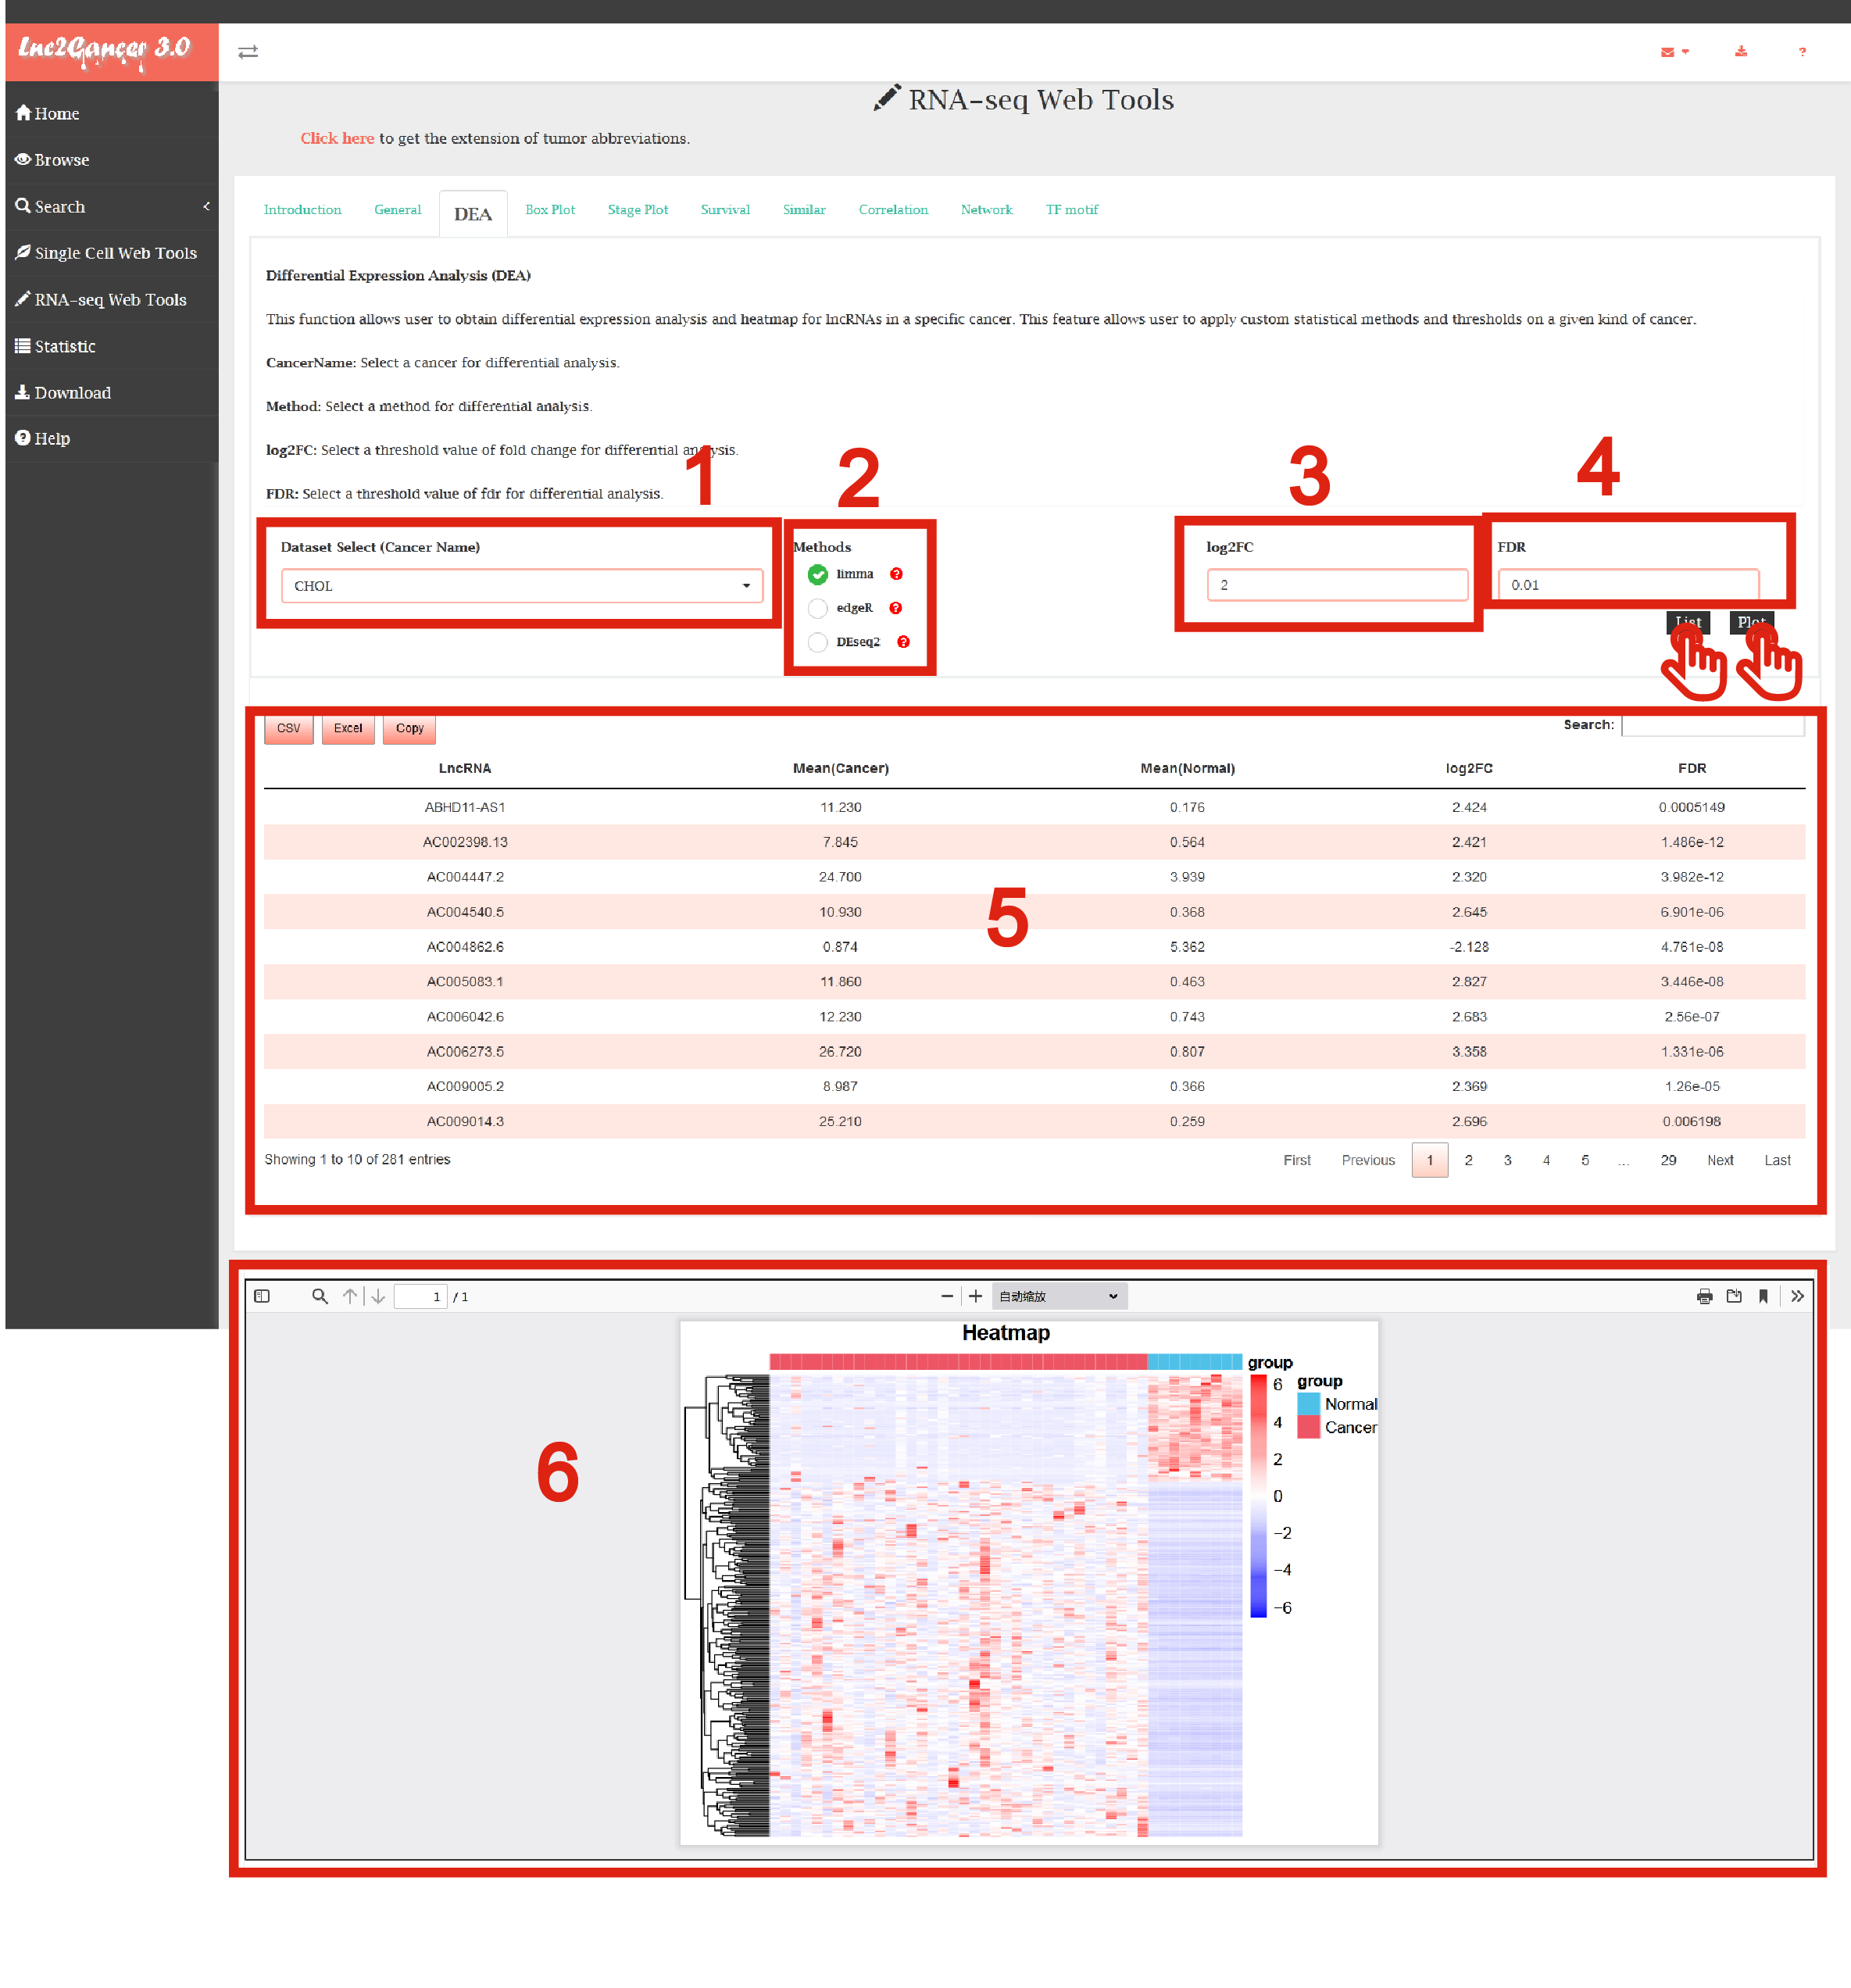Click the PDF viewer search magnifier
This screenshot has height=1988, width=1851.
tap(319, 1296)
